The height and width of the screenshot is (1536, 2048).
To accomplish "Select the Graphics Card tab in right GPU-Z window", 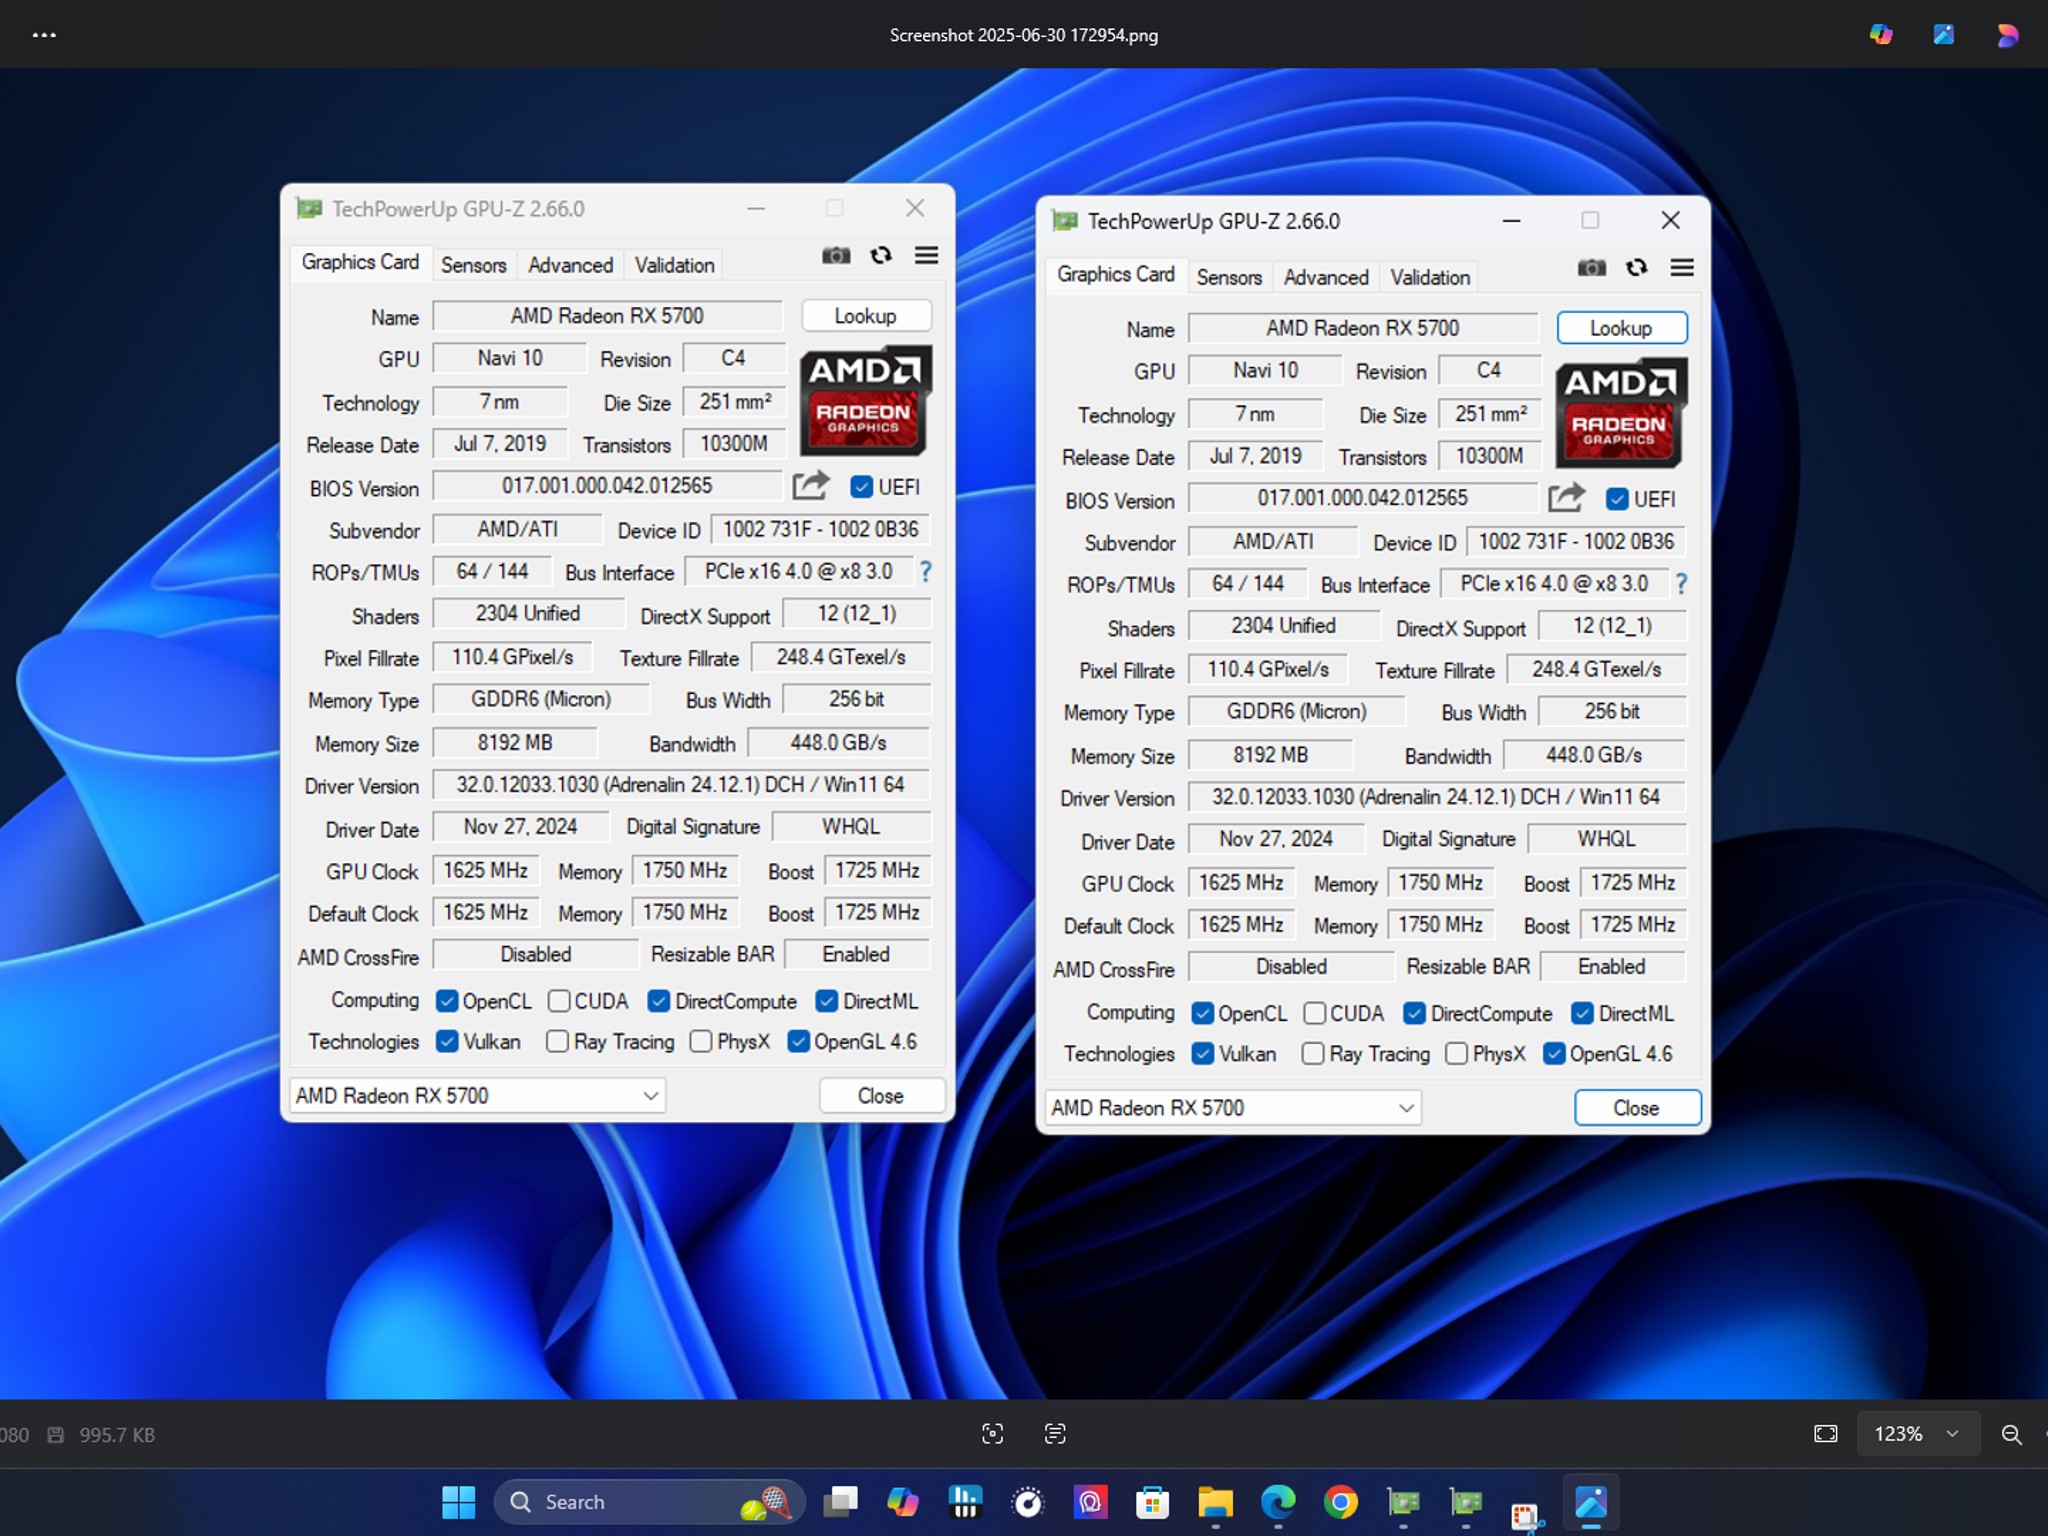I will (1116, 274).
